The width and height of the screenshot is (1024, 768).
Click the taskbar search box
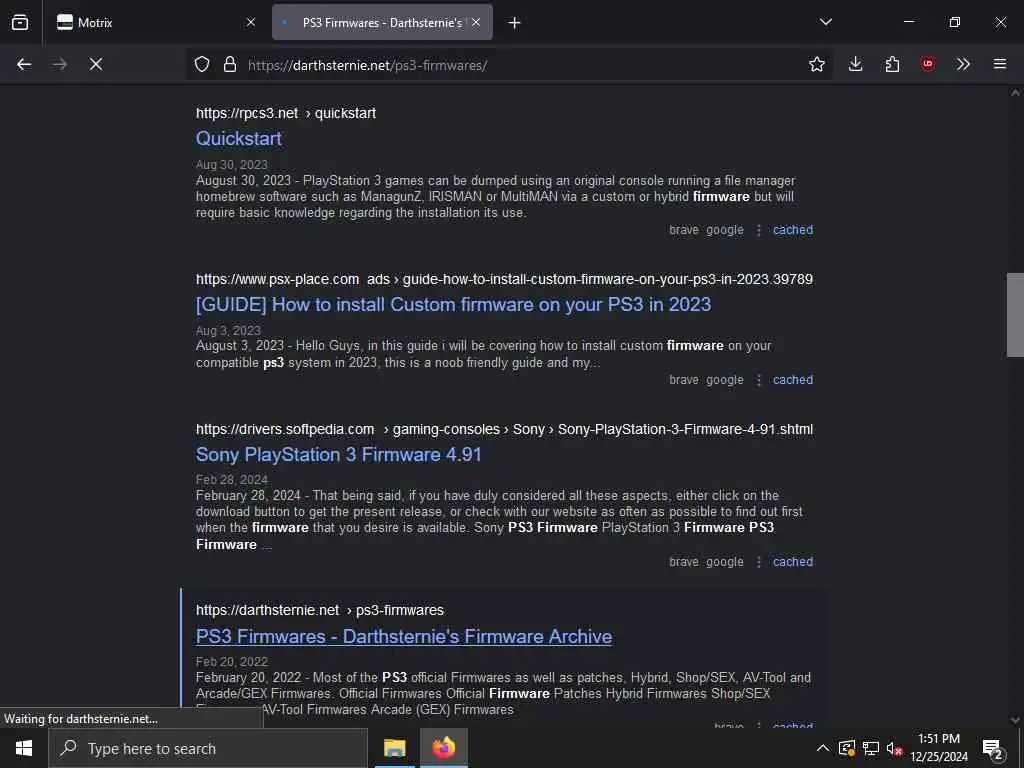[208, 748]
